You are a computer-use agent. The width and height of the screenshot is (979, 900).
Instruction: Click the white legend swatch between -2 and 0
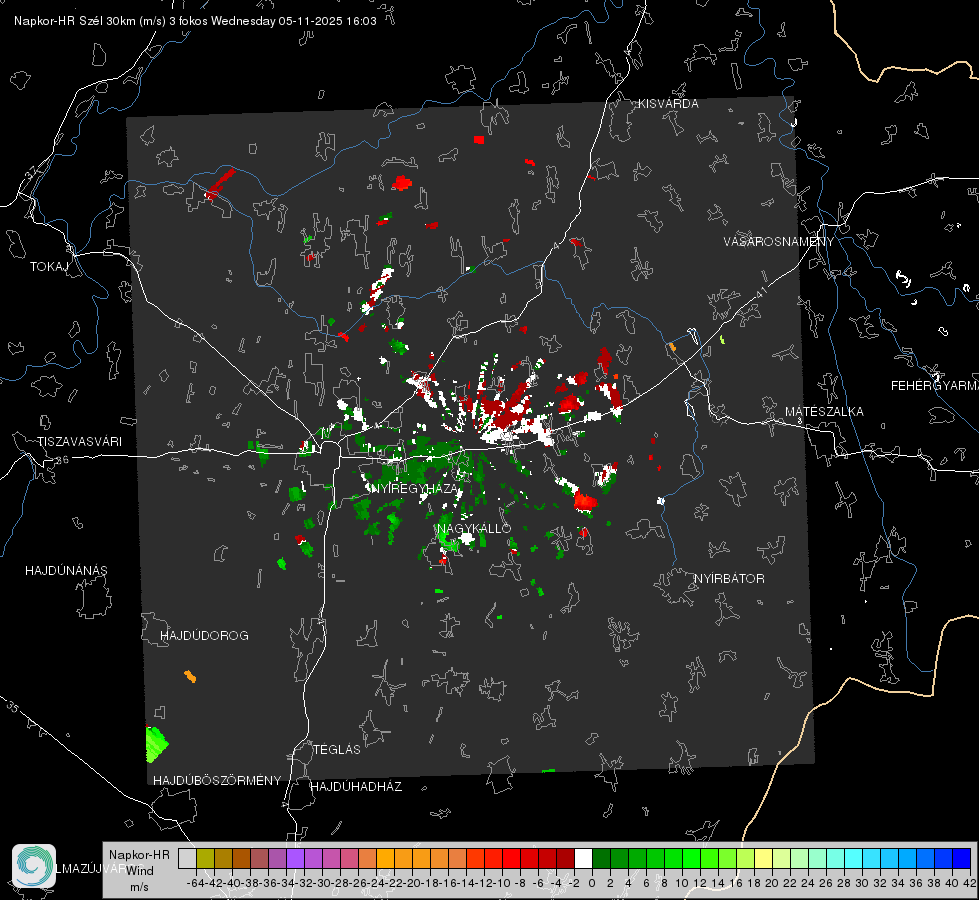(x=583, y=858)
